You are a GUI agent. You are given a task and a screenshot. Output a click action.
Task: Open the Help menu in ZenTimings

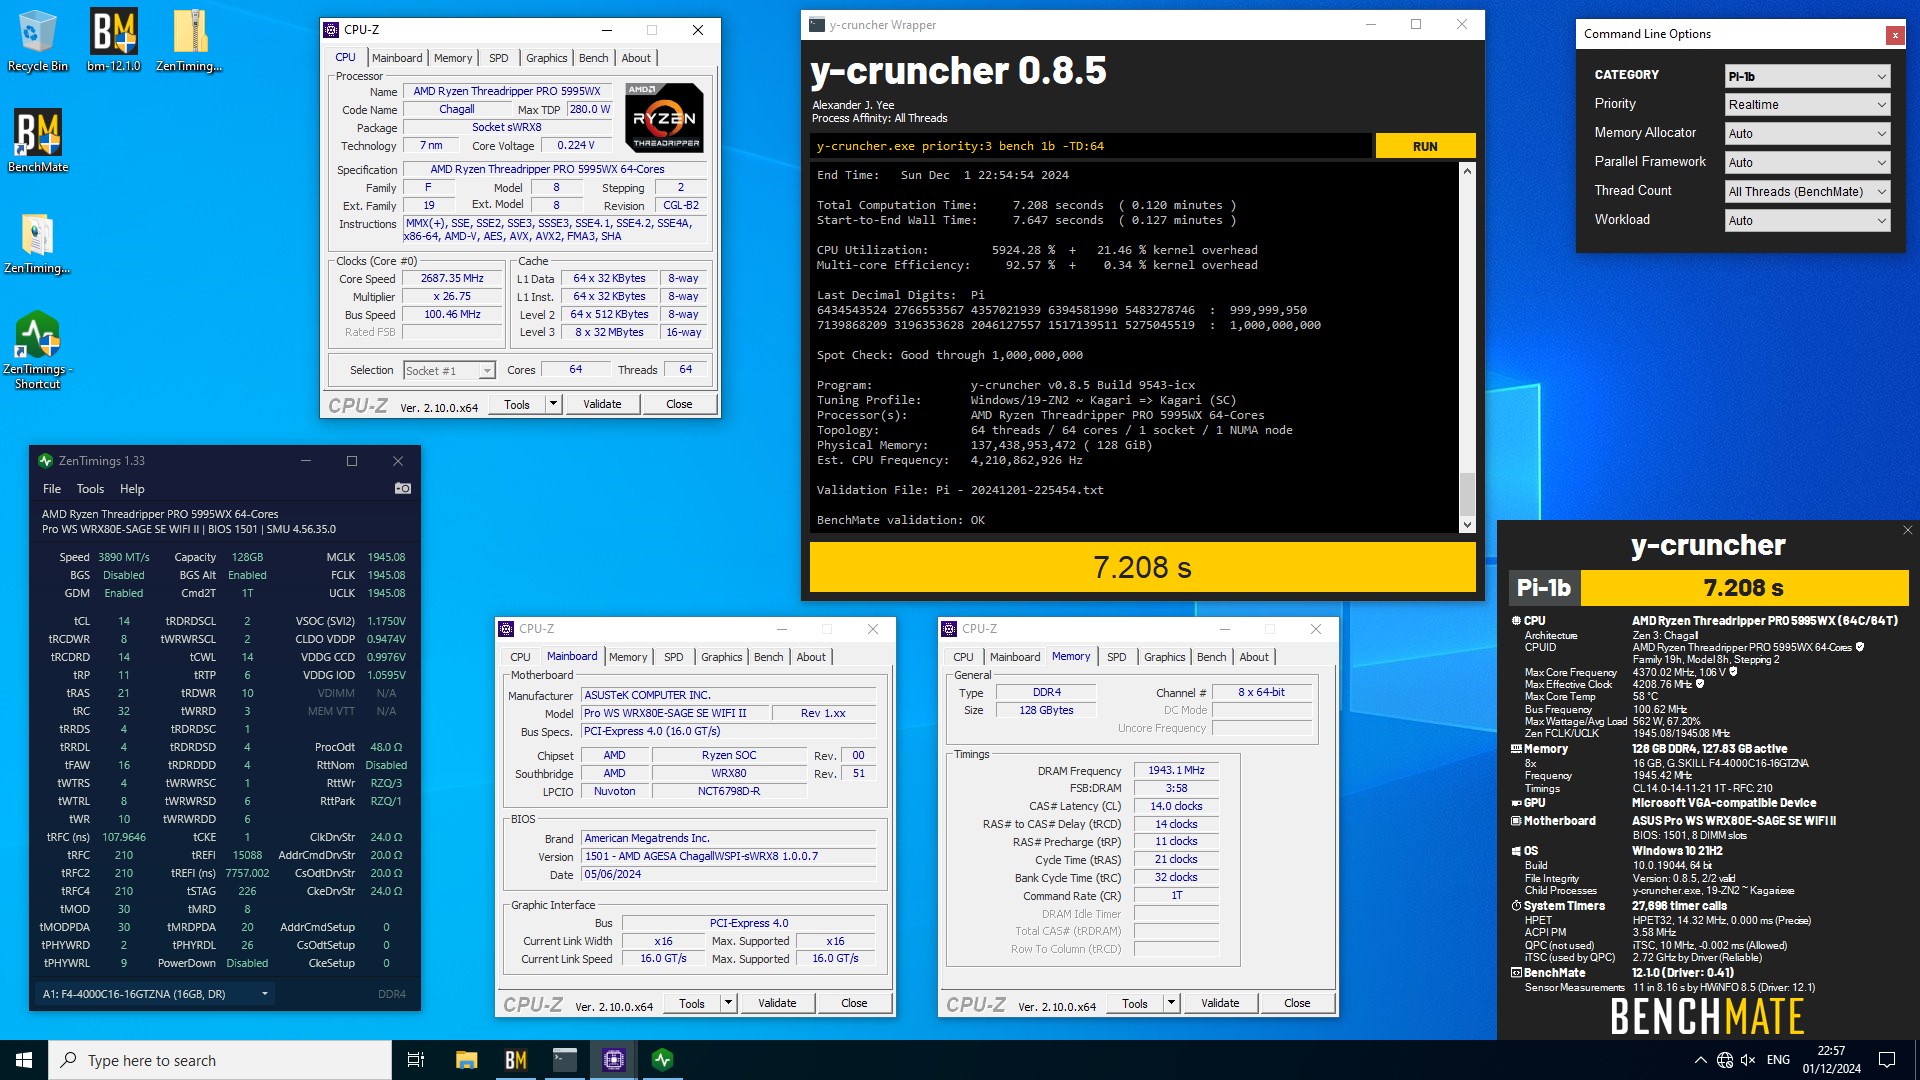pos(132,489)
